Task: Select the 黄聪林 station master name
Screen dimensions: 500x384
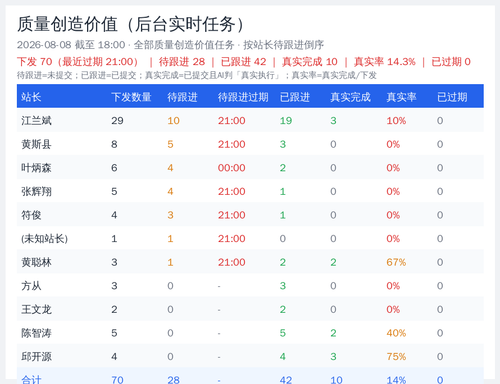Action: (36, 262)
